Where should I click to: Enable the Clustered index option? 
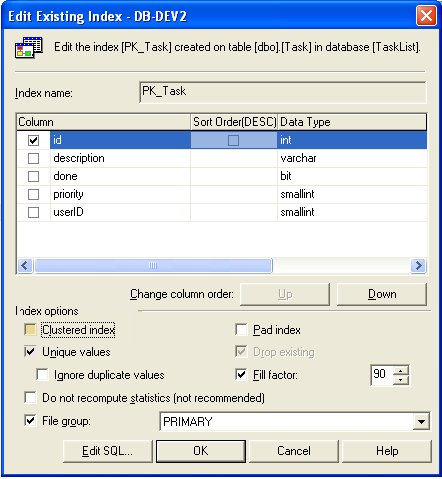[30, 330]
